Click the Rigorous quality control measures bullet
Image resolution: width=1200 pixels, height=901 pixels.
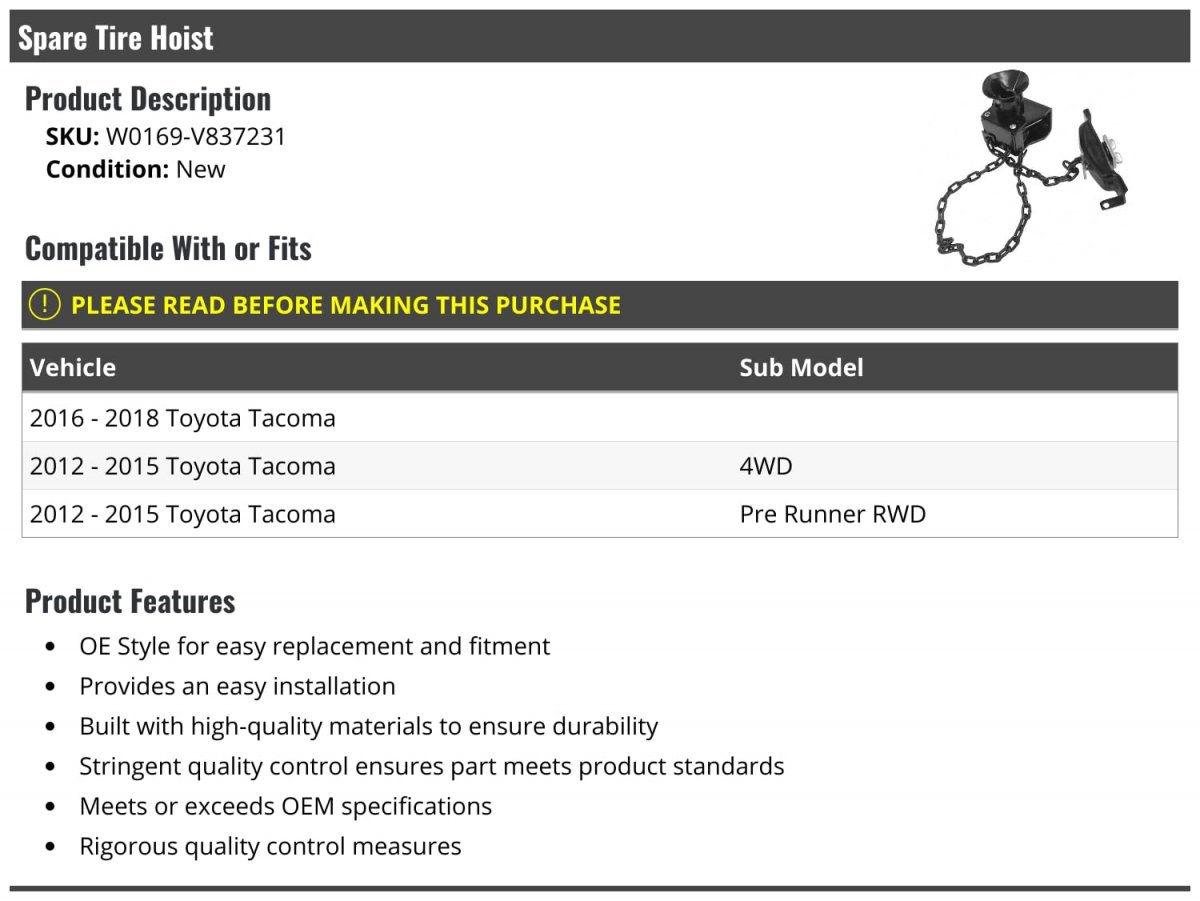click(271, 846)
